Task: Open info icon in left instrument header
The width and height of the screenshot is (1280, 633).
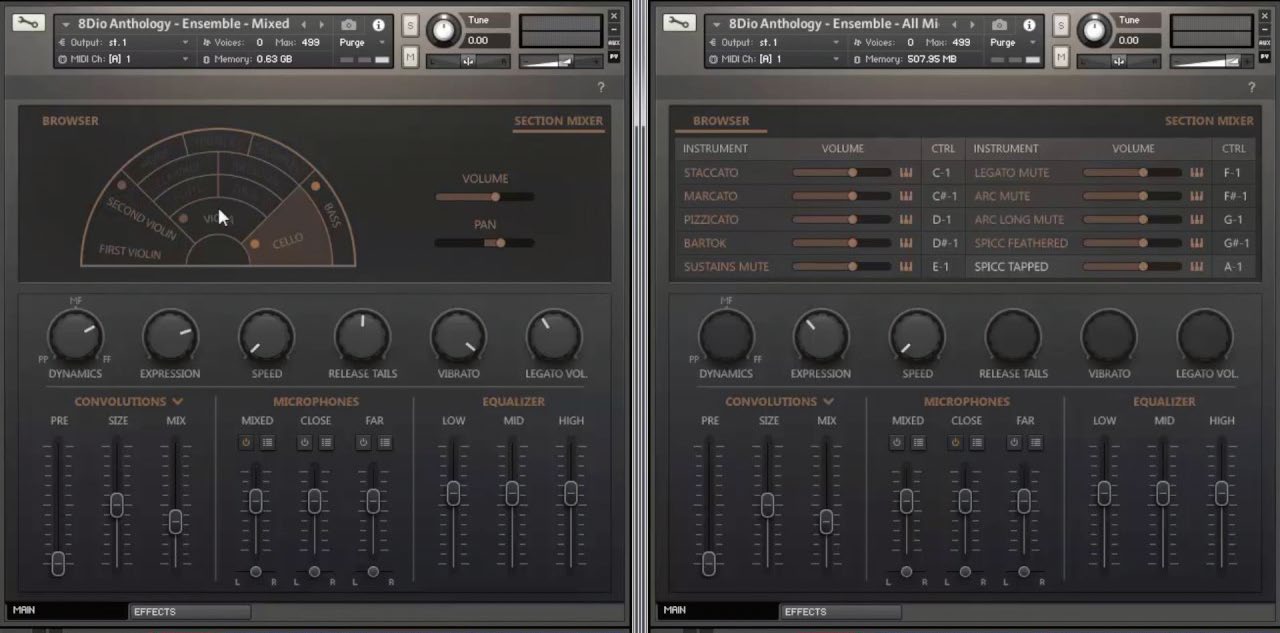Action: (378, 24)
